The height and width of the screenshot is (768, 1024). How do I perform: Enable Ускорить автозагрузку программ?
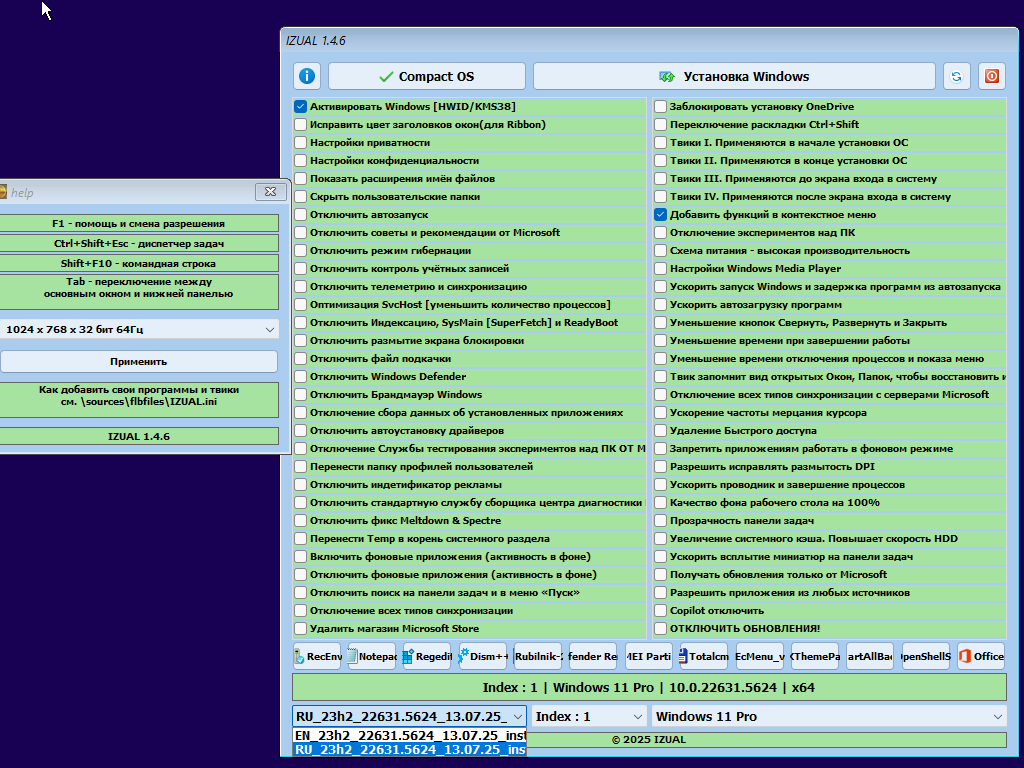pyautogui.click(x=660, y=304)
